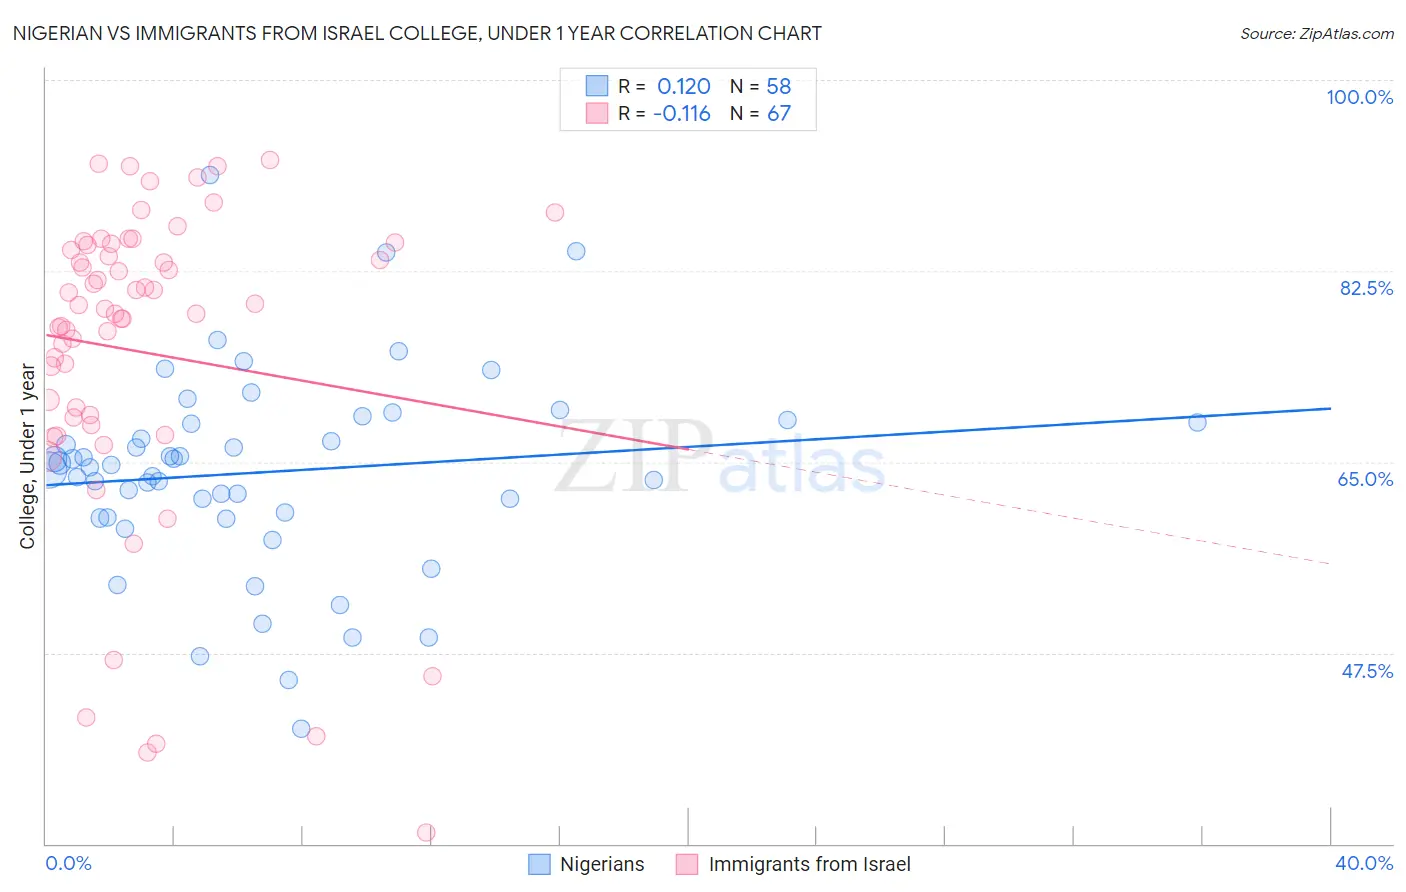Click the 40.0% x-axis label
1406x892 pixels.
1364,863
